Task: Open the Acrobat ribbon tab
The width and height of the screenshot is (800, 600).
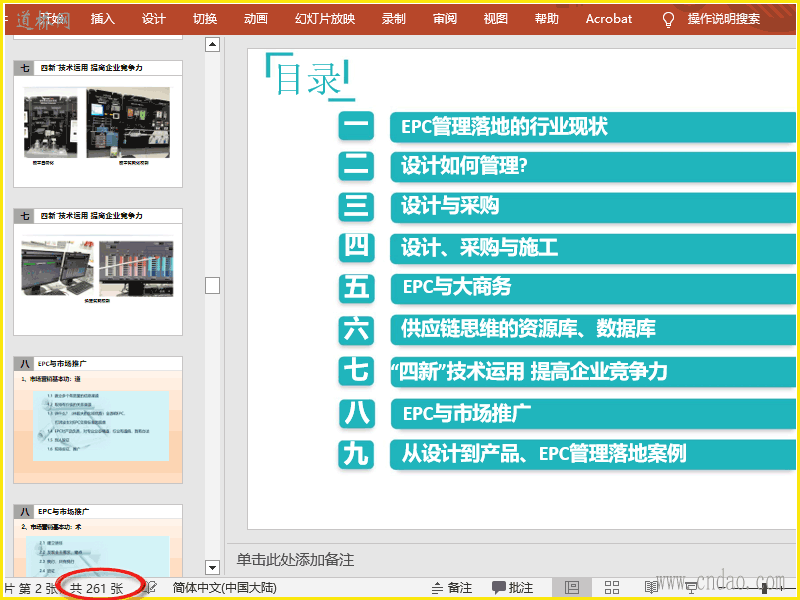Action: pyautogui.click(x=609, y=19)
